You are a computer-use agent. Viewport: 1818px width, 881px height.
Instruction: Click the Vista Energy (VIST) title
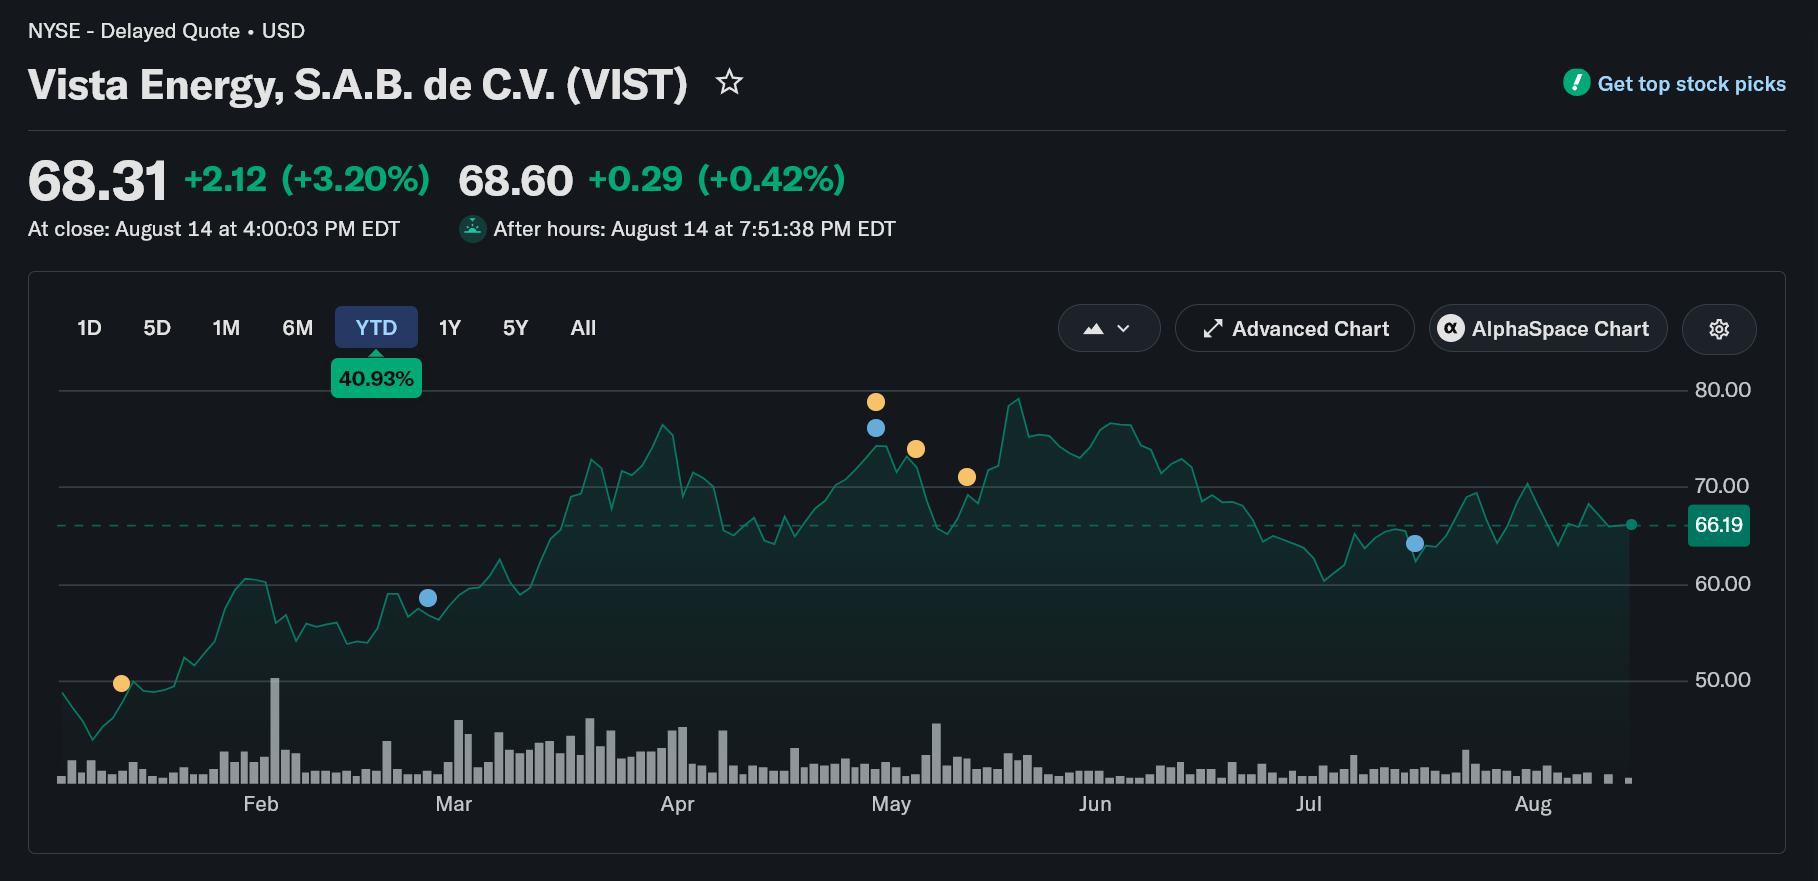[x=358, y=85]
